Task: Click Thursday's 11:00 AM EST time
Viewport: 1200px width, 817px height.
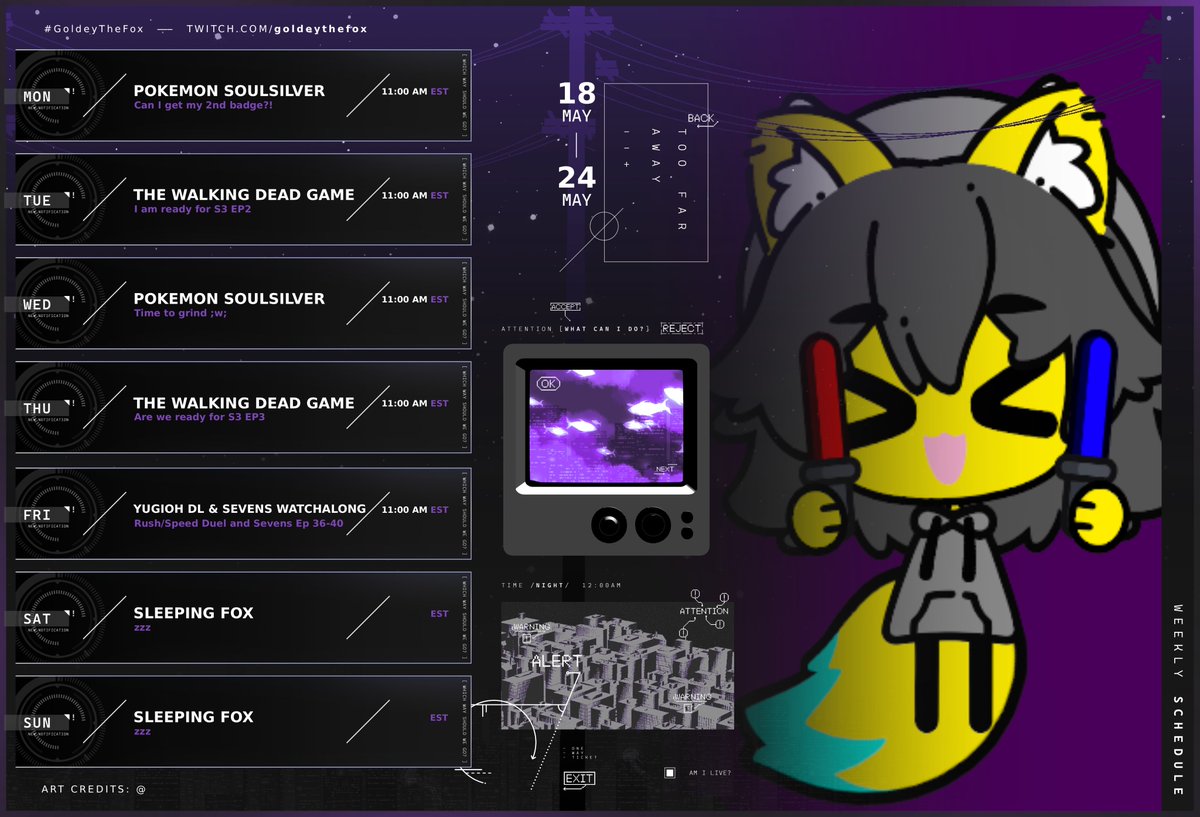Action: click(415, 403)
